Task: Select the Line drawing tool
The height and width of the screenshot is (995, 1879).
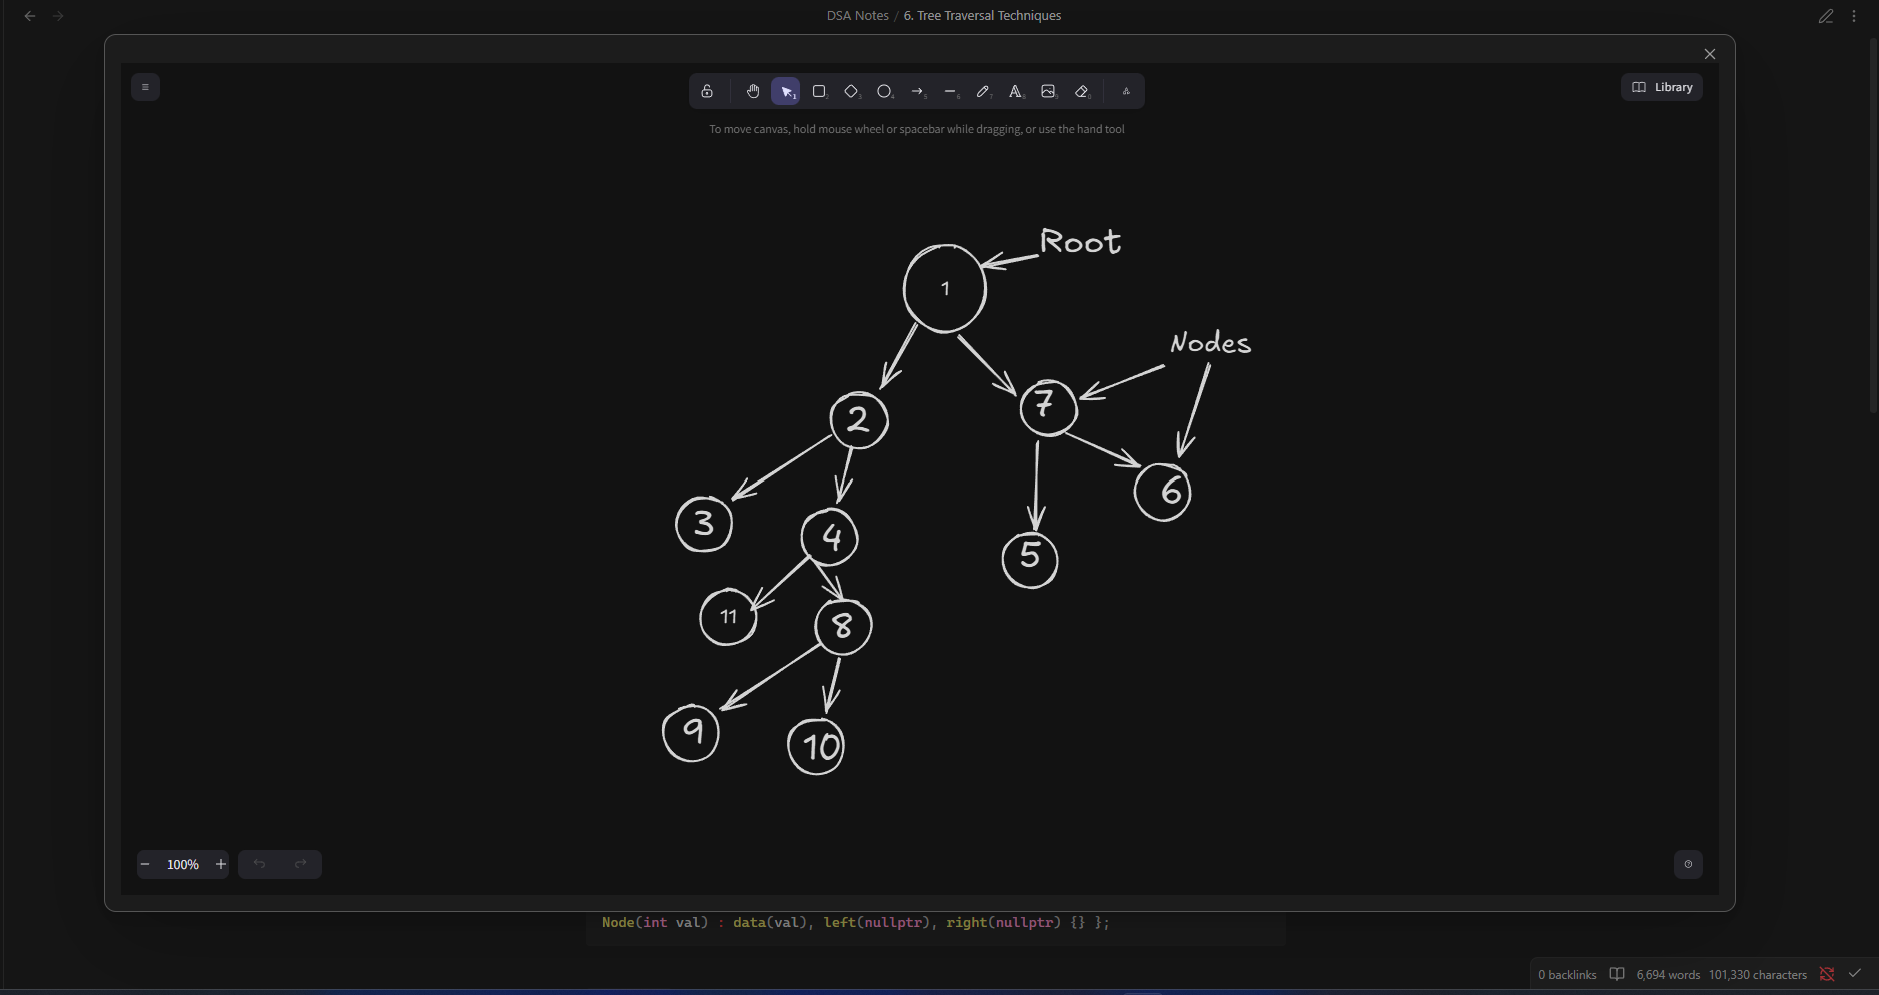Action: [951, 91]
